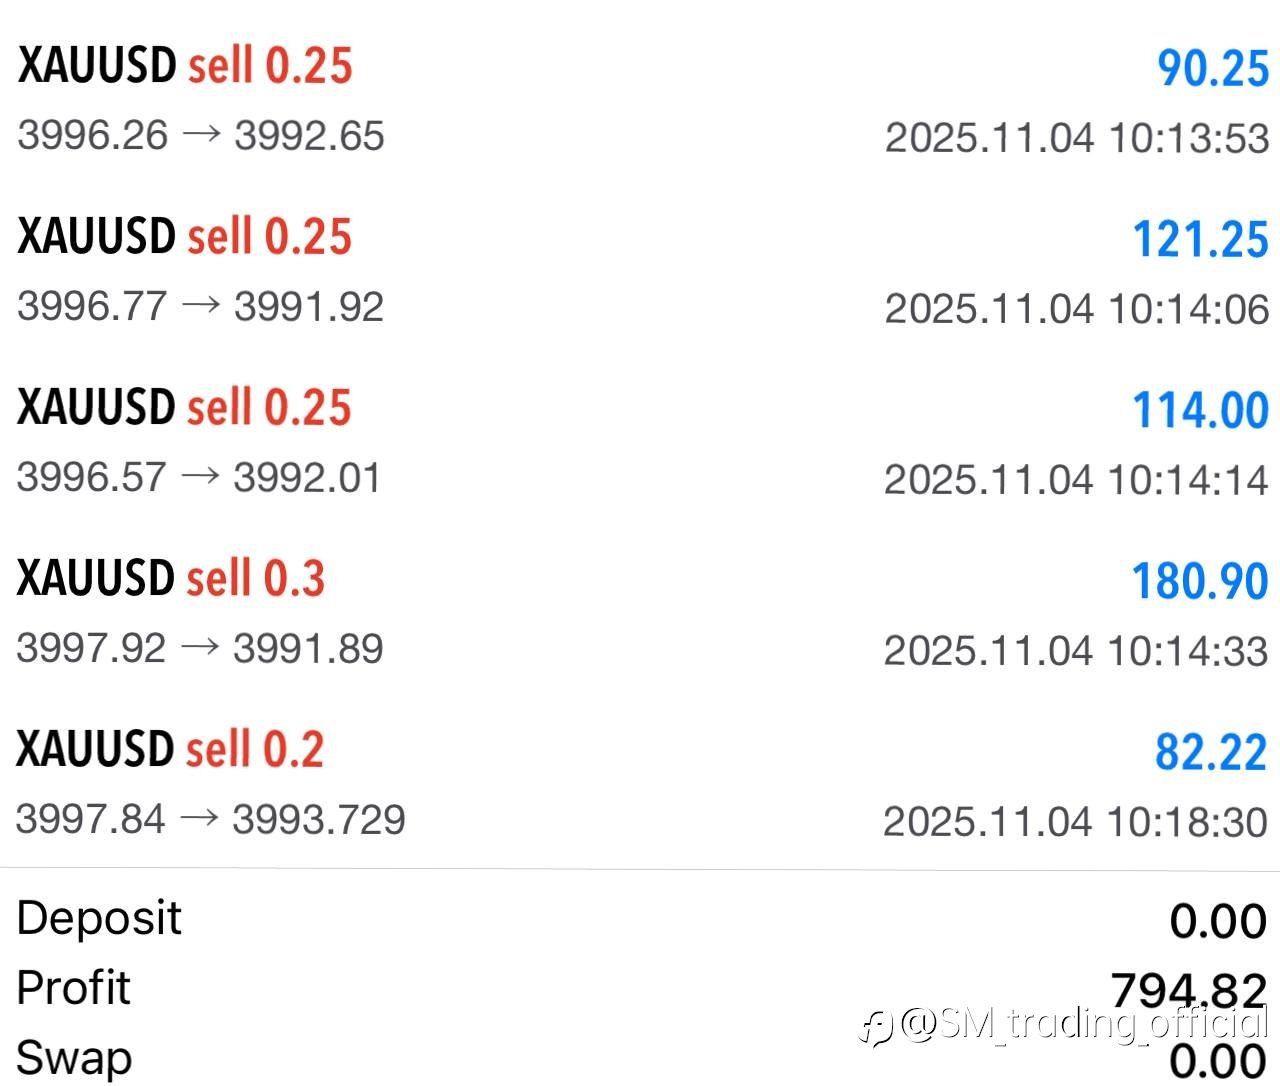Viewport: 1280px width, 1086px height.
Task: Click the 180.90 profit value
Action: (1200, 582)
